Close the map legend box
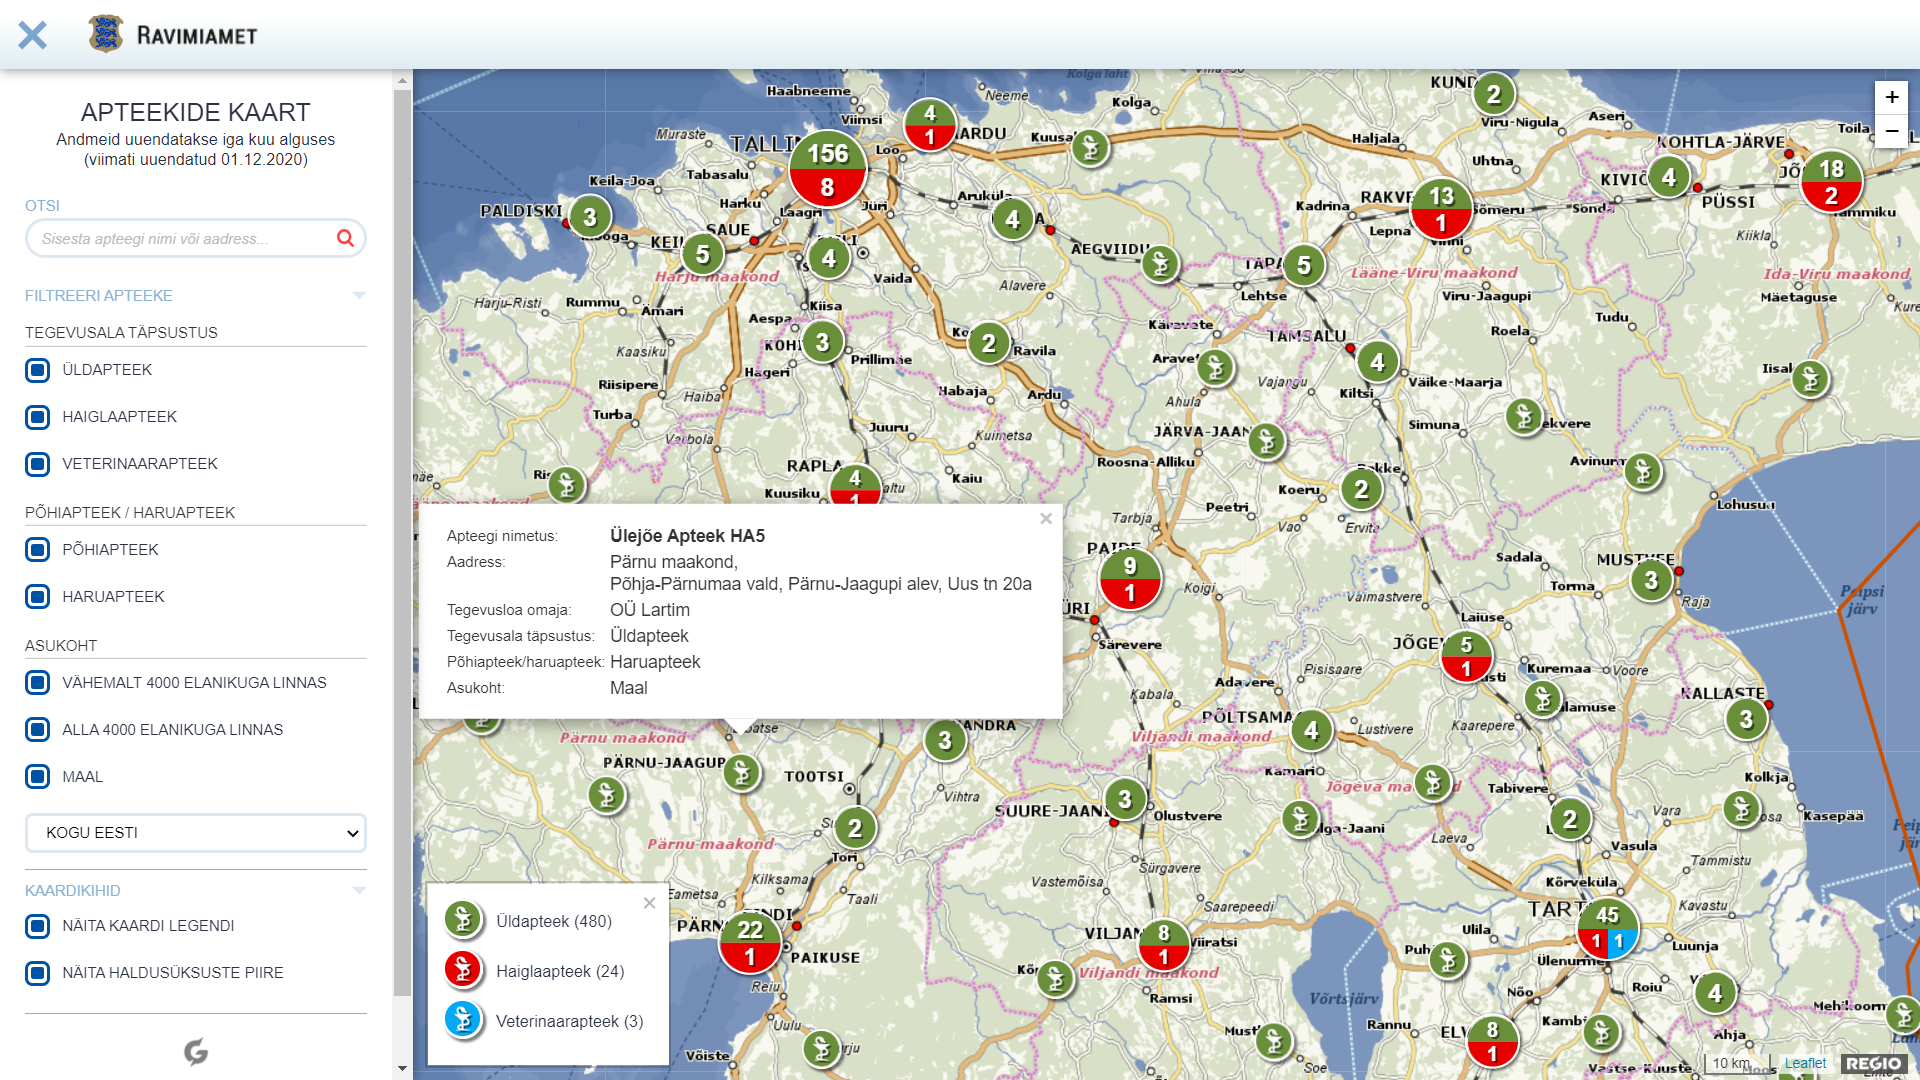 (650, 902)
